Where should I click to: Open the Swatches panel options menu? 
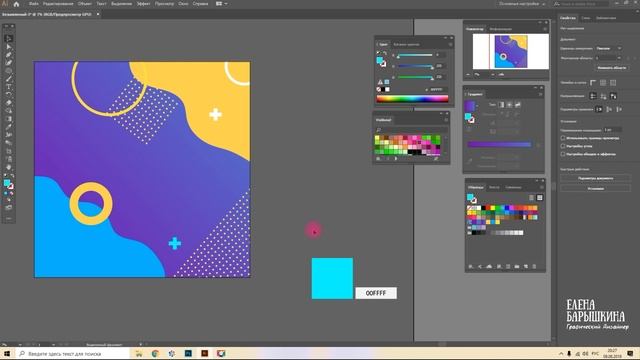coord(542,187)
